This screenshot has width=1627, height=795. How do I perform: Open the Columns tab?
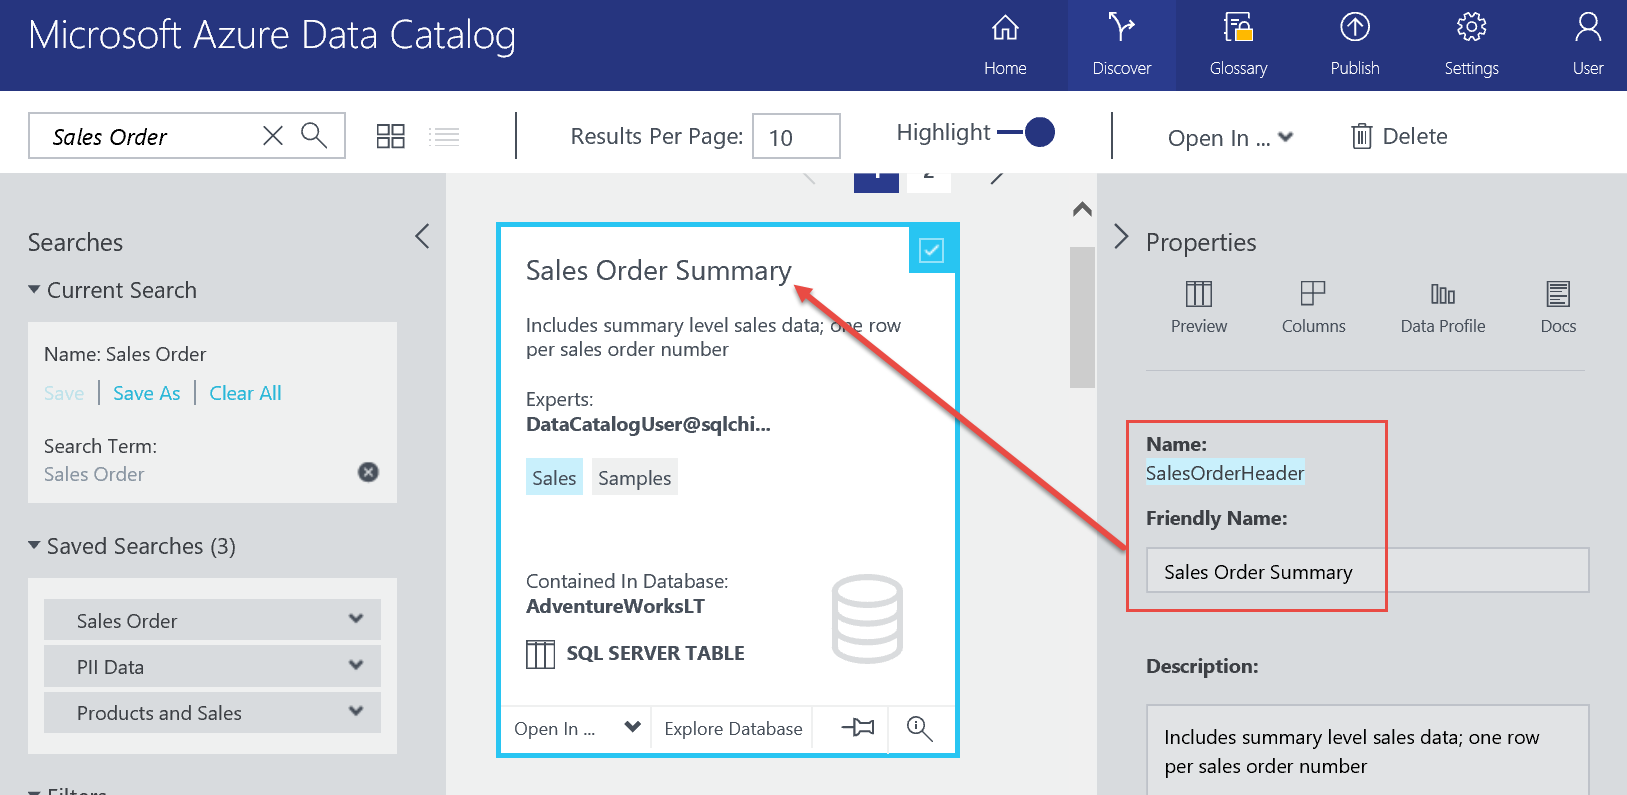(x=1313, y=307)
